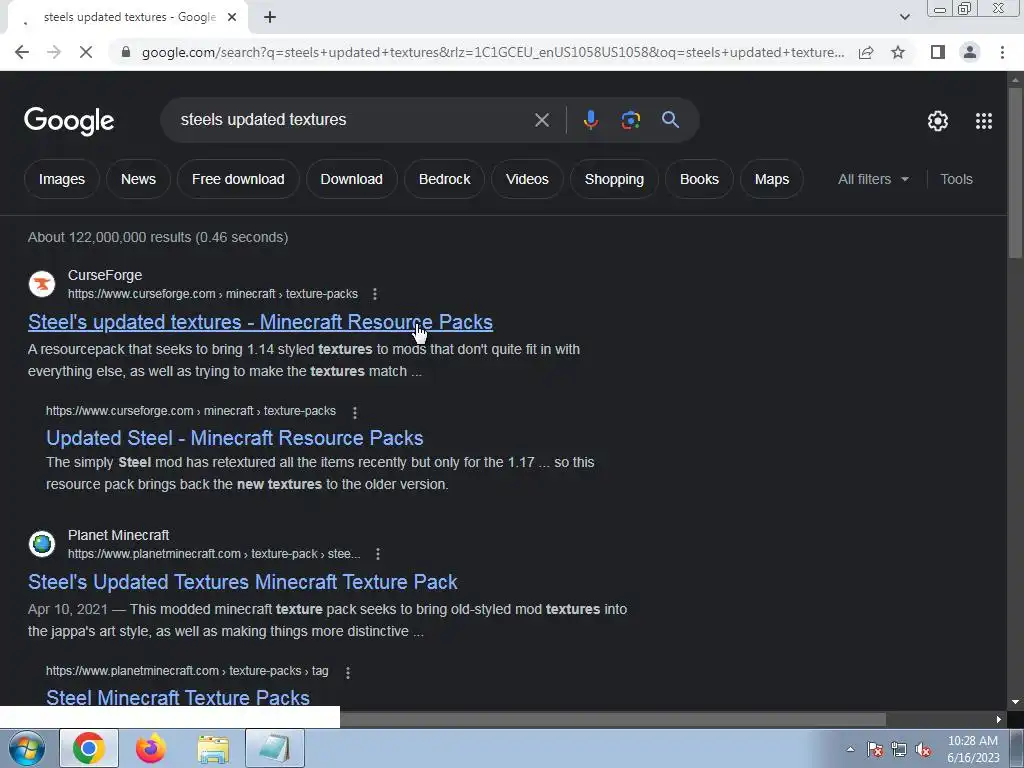Image resolution: width=1024 pixels, height=768 pixels.
Task: Open more options for CurseForge result
Action: pos(375,294)
